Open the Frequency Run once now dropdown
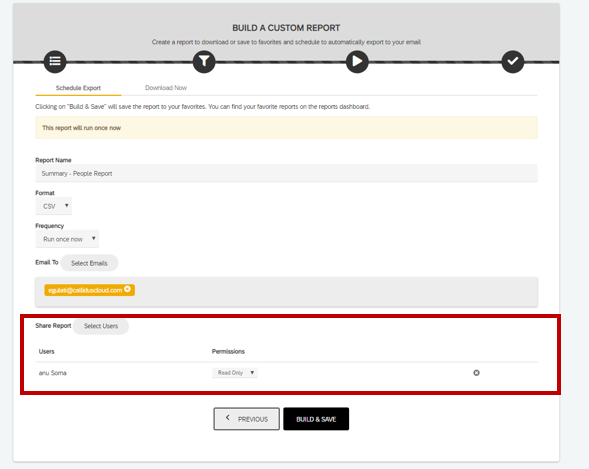This screenshot has width=589, height=469. (67, 239)
